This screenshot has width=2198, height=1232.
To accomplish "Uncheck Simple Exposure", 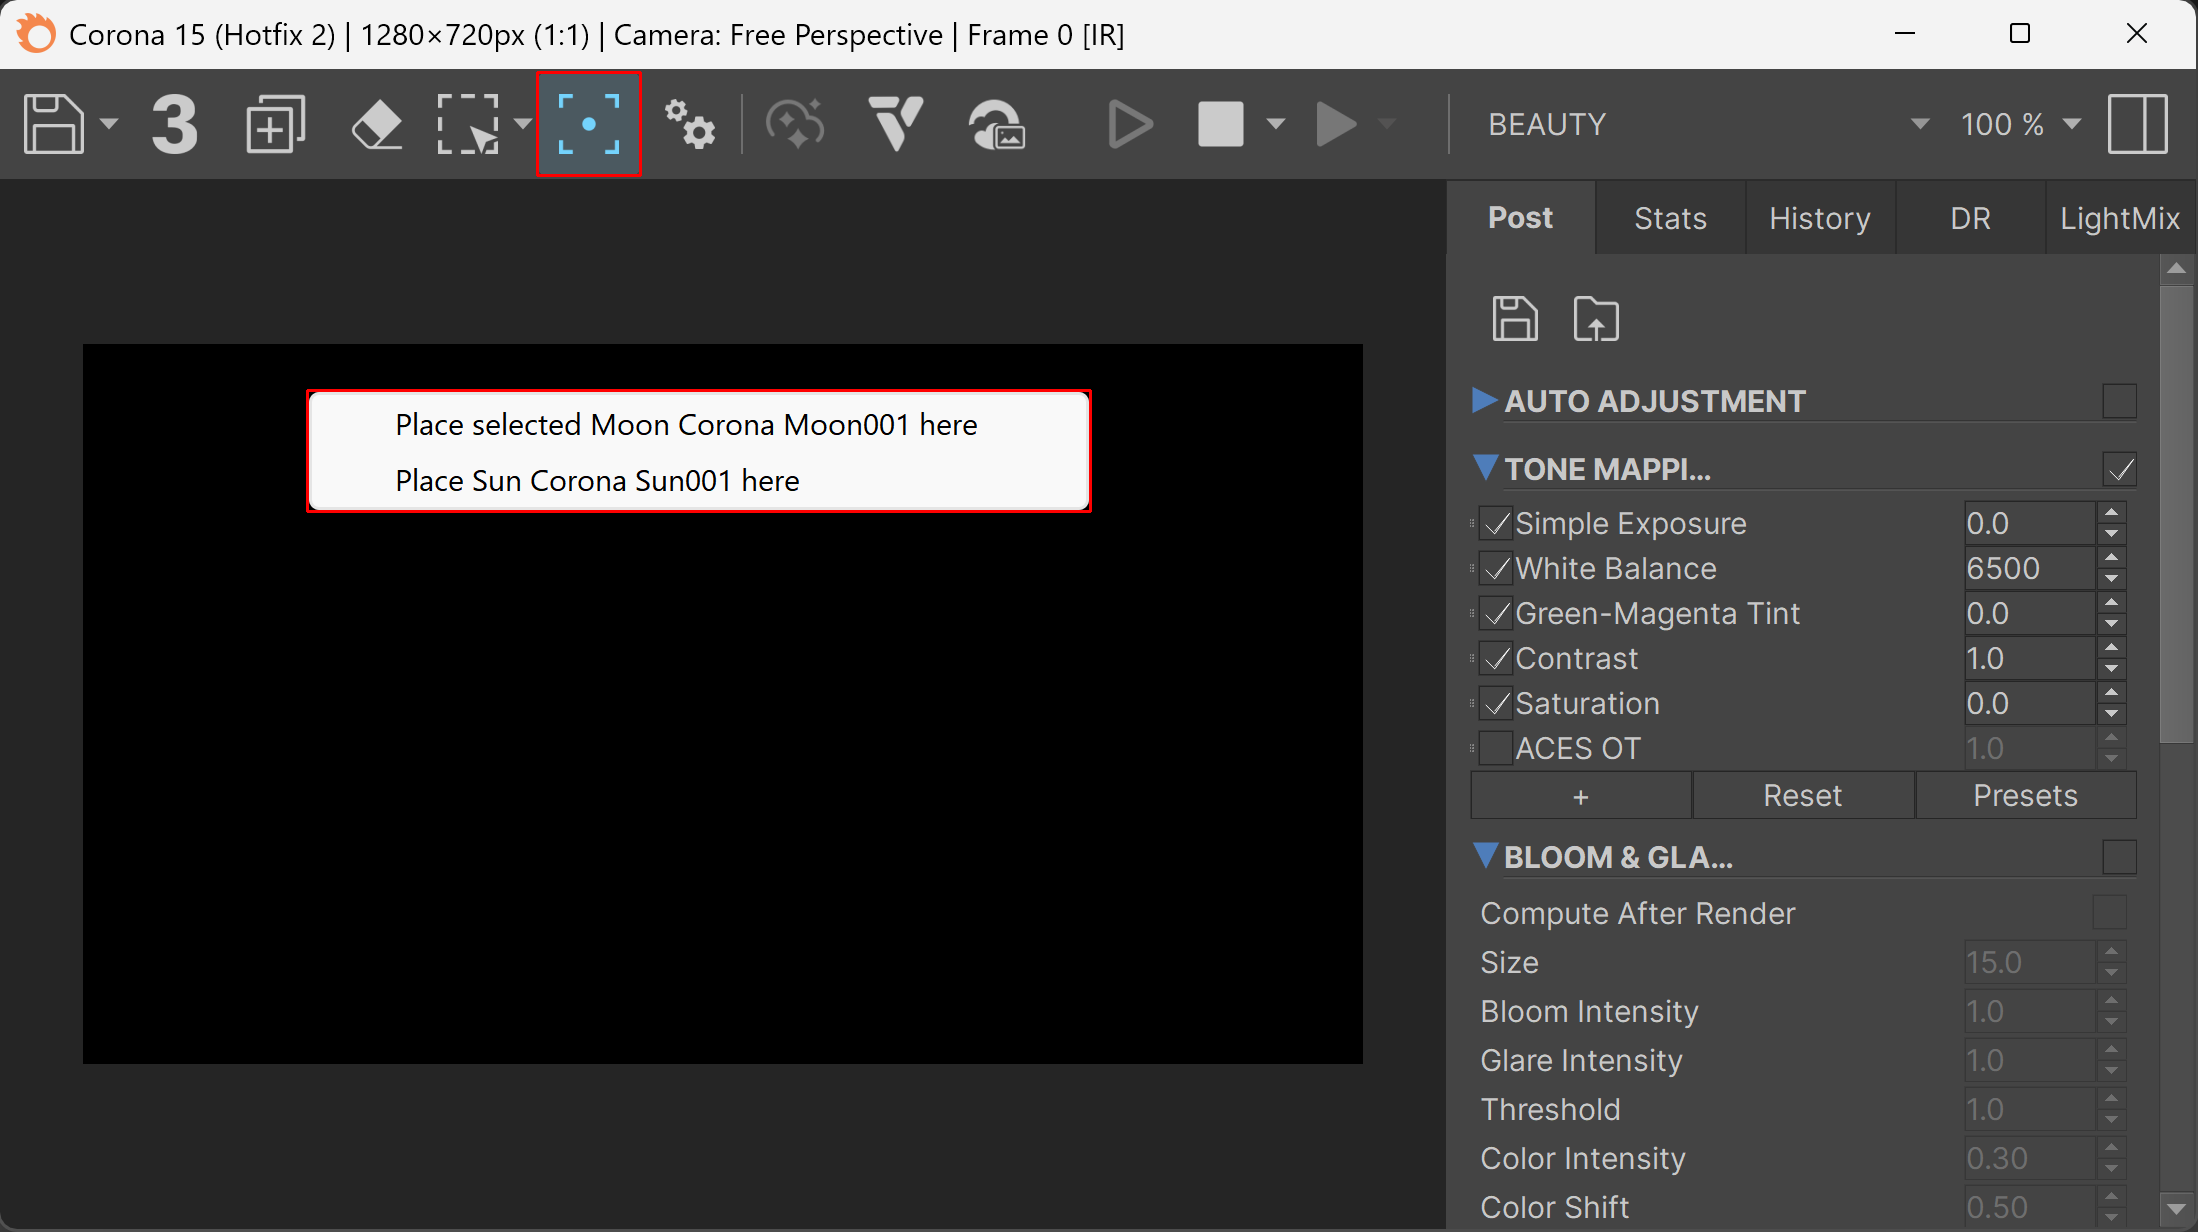I will (x=1497, y=523).
